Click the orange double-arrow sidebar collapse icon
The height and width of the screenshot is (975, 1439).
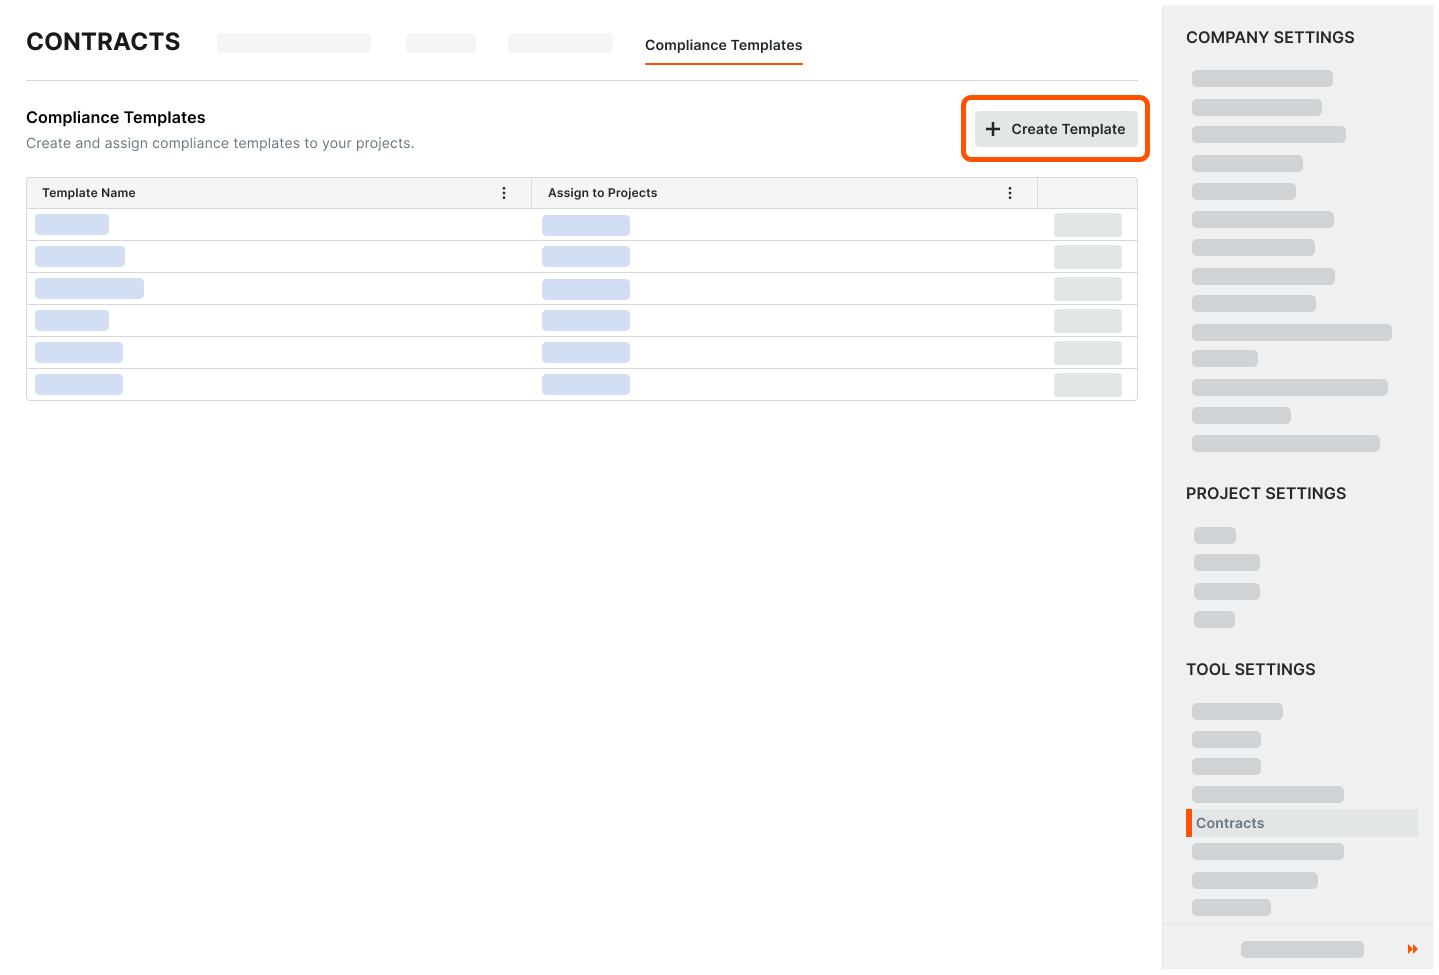1412,948
